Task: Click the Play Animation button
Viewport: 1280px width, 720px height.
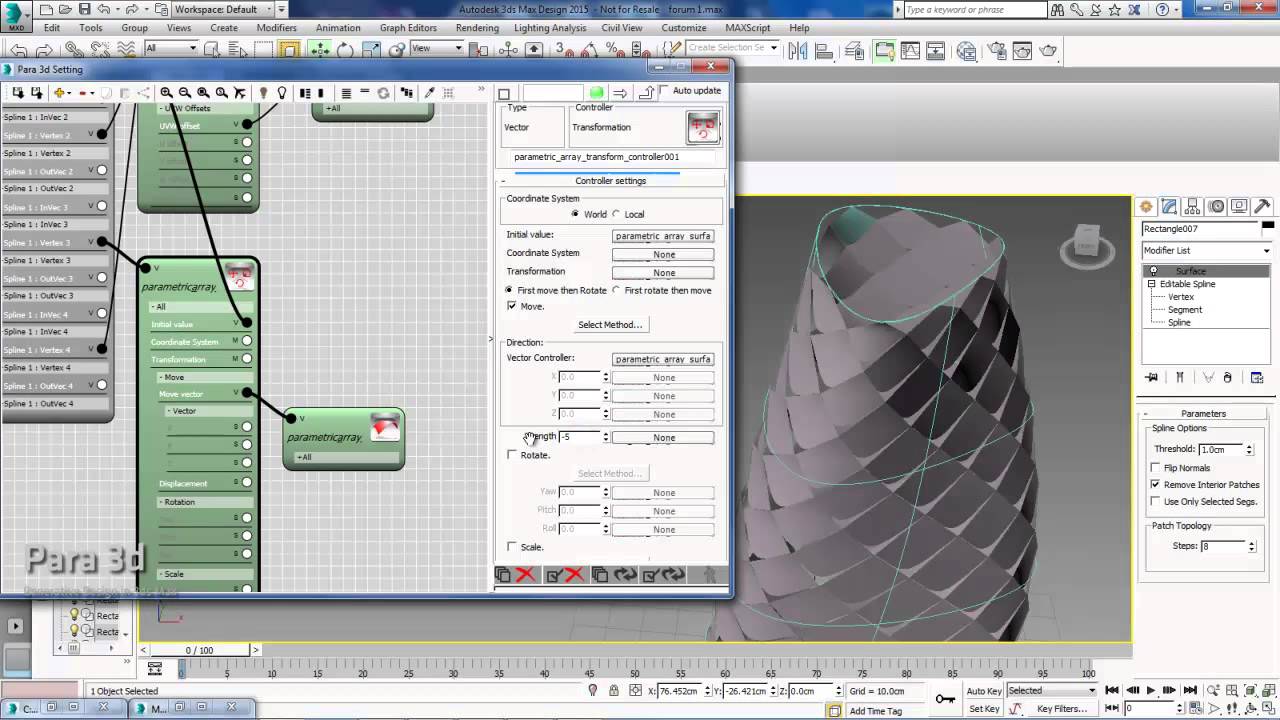Action: [x=1151, y=690]
